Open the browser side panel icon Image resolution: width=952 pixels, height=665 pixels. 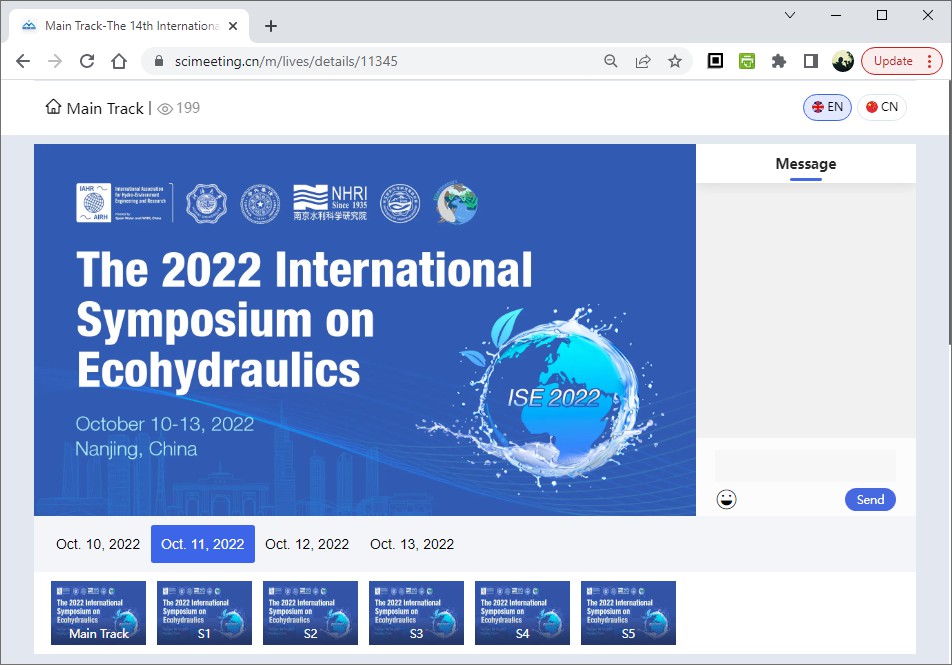tap(811, 61)
